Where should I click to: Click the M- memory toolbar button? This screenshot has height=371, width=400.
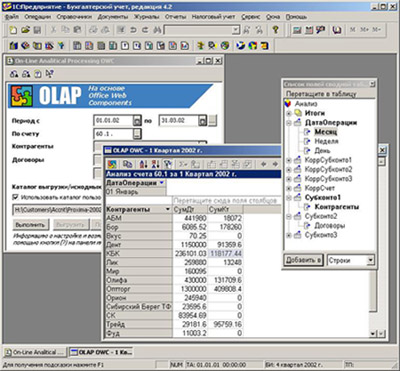coord(376,30)
